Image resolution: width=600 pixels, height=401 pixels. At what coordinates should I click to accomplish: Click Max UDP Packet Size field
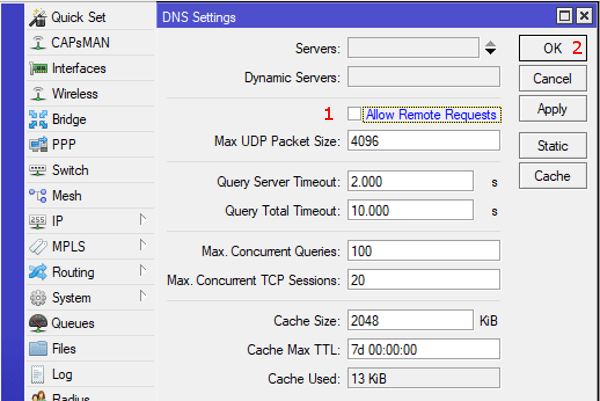424,141
